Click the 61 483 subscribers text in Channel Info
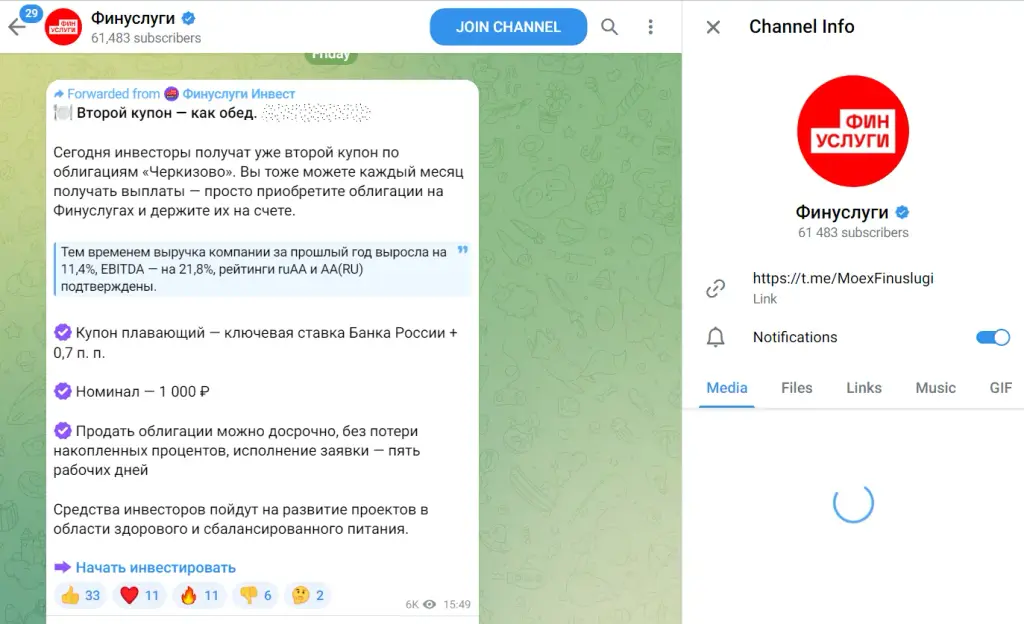 (853, 232)
